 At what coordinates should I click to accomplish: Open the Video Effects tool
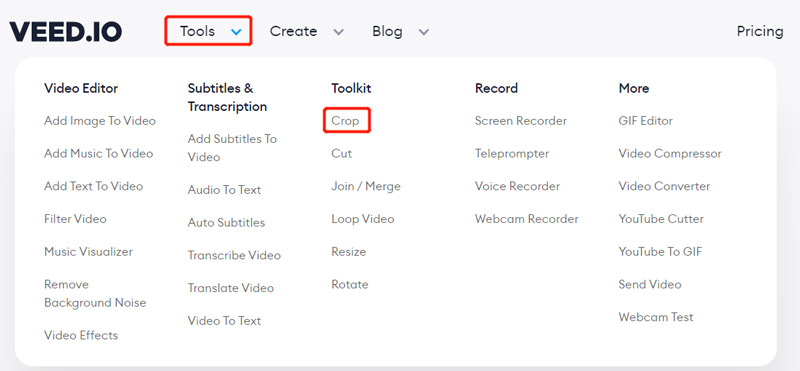(81, 335)
